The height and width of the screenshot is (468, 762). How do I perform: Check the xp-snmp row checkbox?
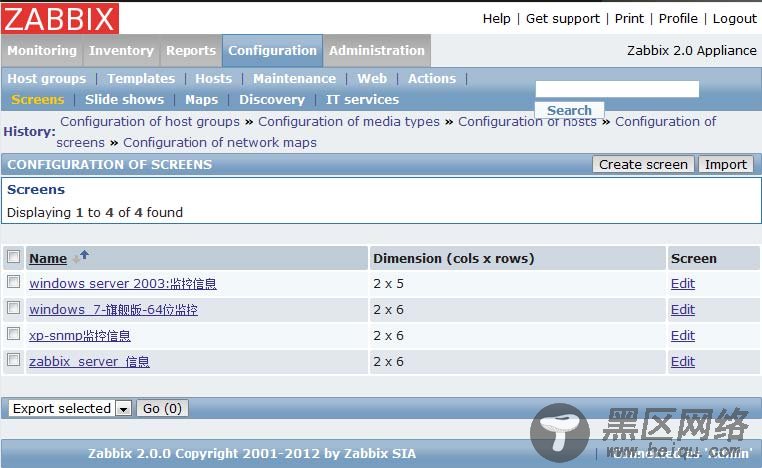tap(14, 334)
